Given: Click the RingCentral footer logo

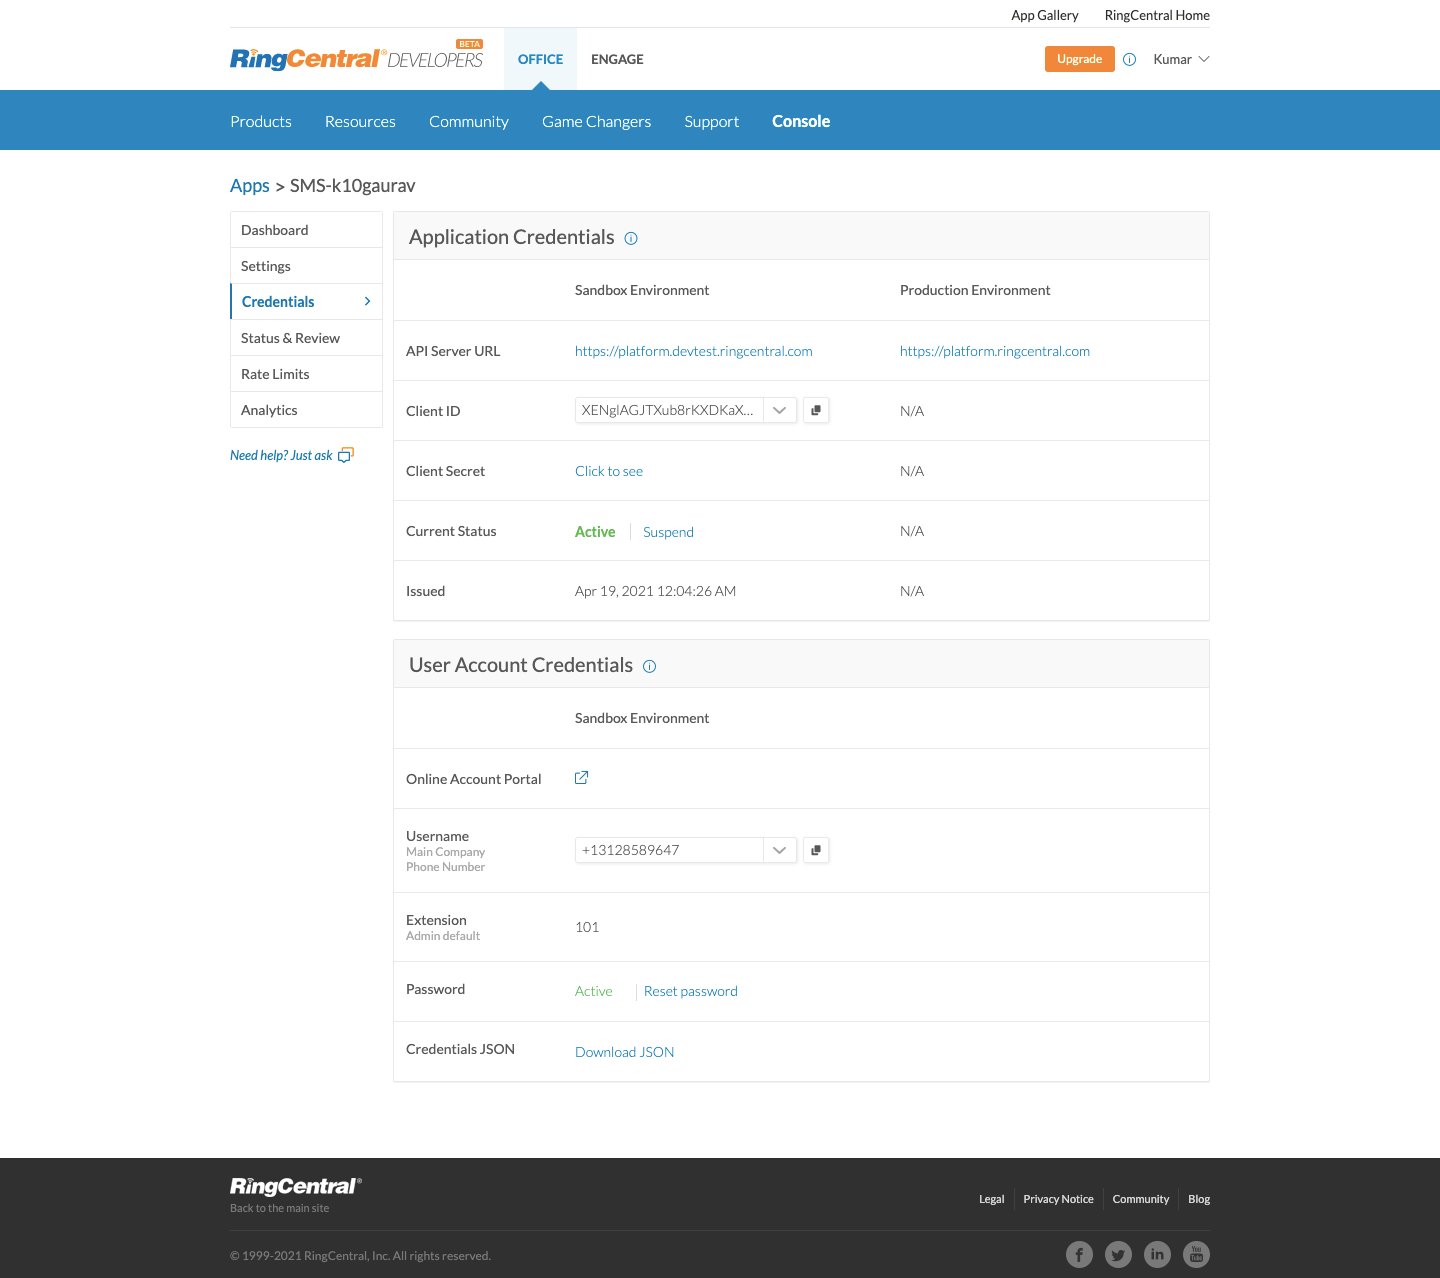Looking at the screenshot, I should [296, 1186].
